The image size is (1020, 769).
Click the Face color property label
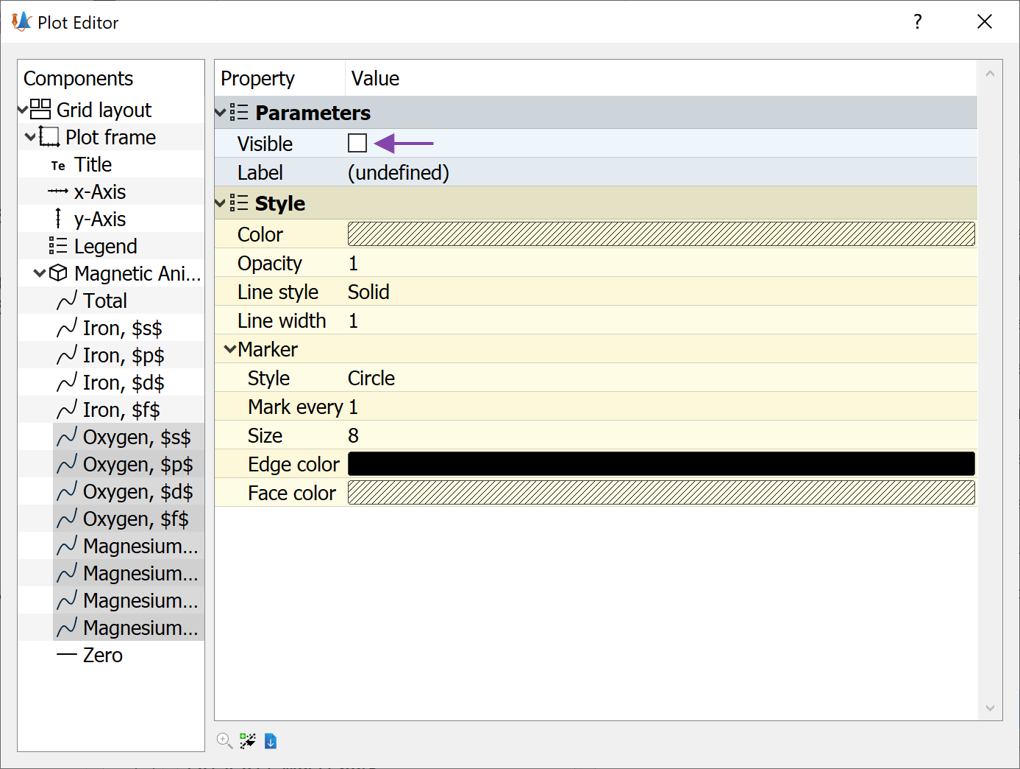pyautogui.click(x=291, y=493)
